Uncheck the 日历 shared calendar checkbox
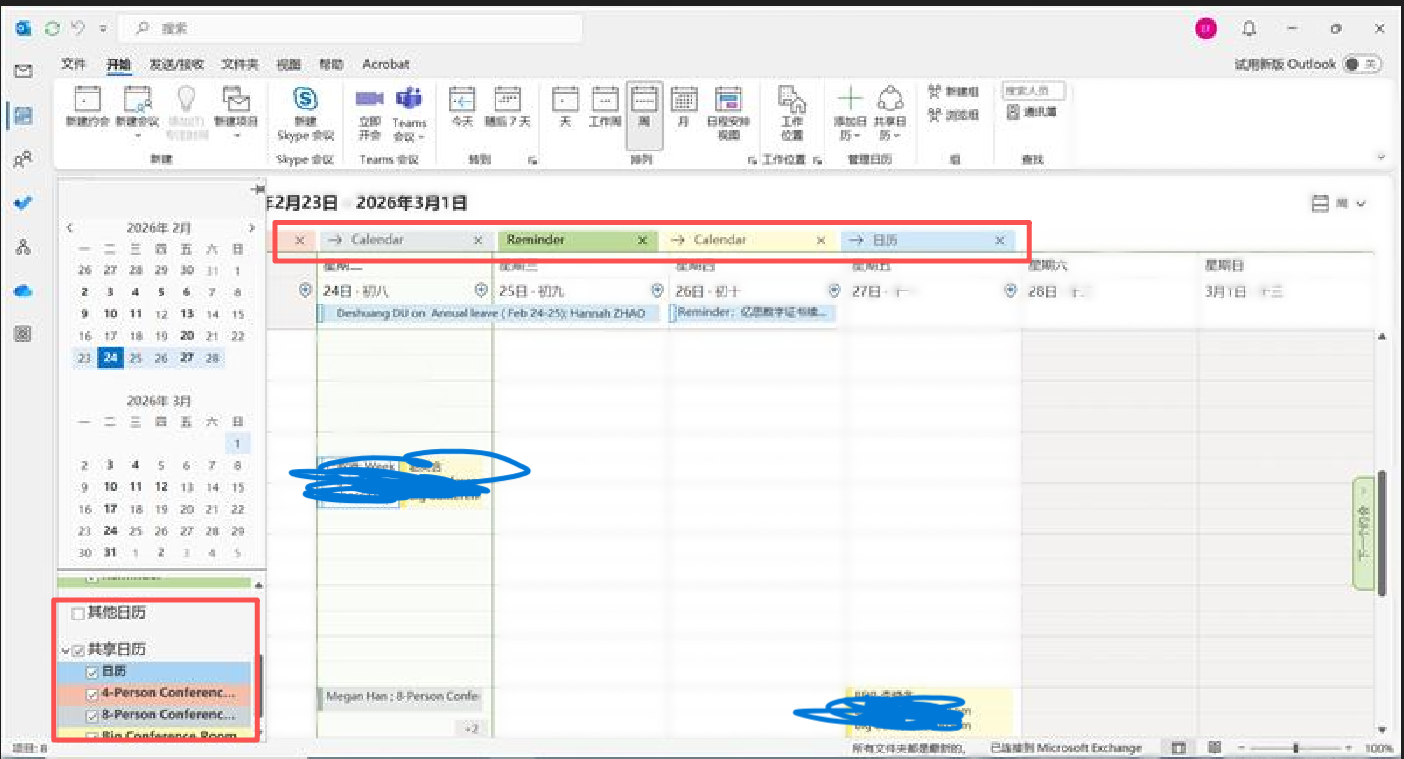The width and height of the screenshot is (1404, 759). coord(92,672)
